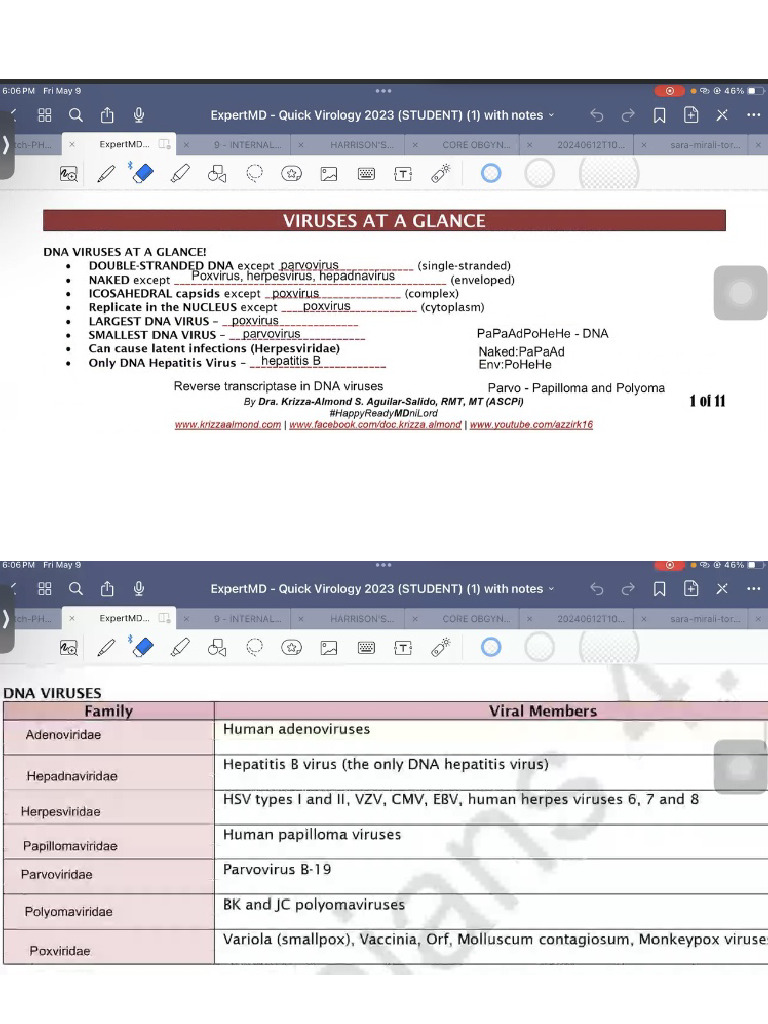Choose blue ring color preset above DNA Viruses table

(491, 647)
